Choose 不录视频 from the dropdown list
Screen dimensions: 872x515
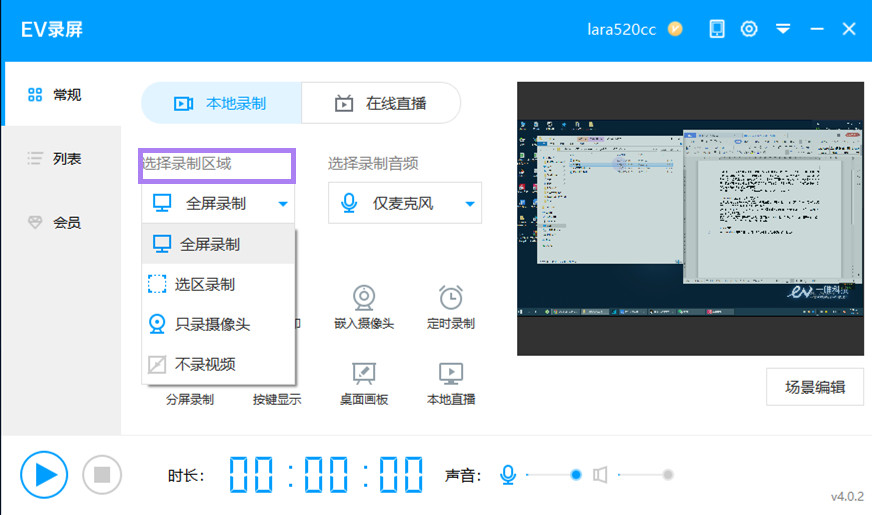[x=218, y=364]
